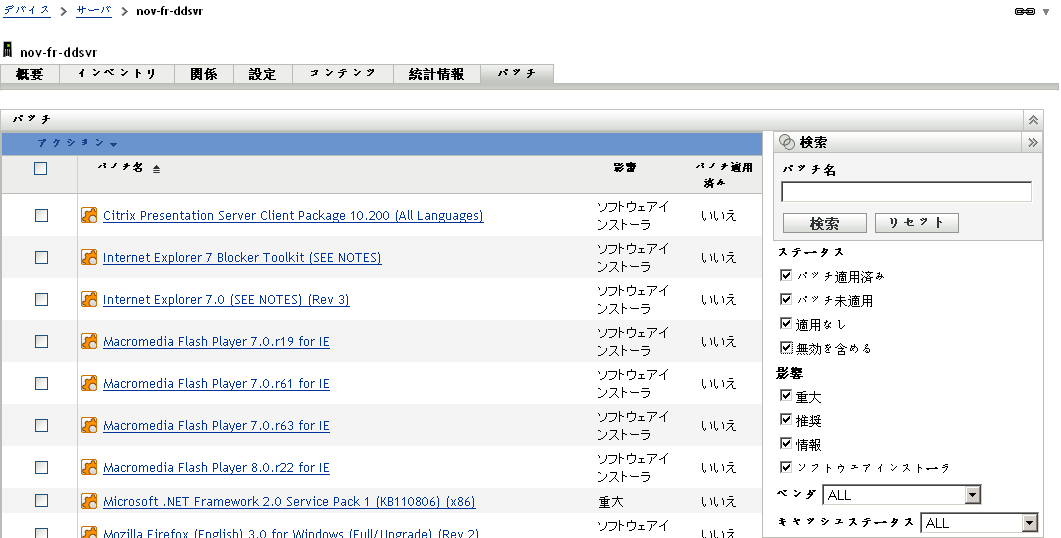Open Macromedia Flash Player 7.0.r19 link
The image size is (1061, 538).
[217, 341]
